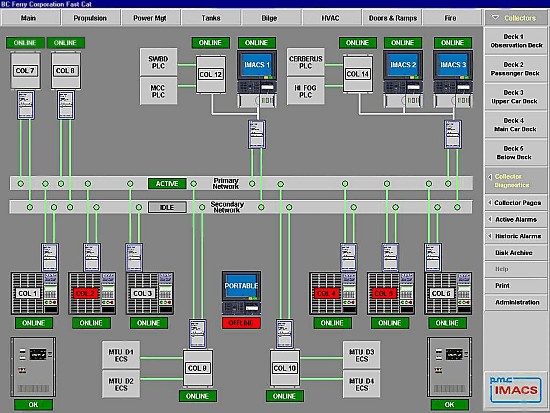This screenshot has height=413, width=550.
Task: Select the COL 6 rack icon
Action: (448, 293)
